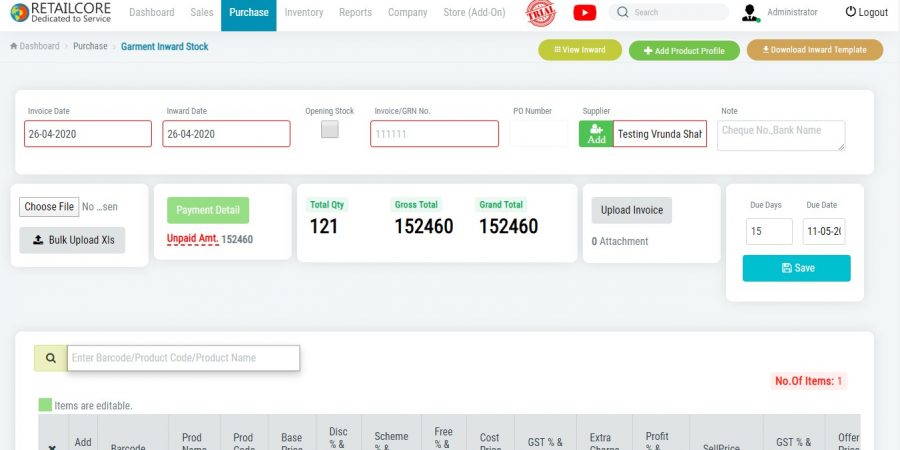
Task: Click the barcode/product name search box
Action: pyautogui.click(x=184, y=358)
